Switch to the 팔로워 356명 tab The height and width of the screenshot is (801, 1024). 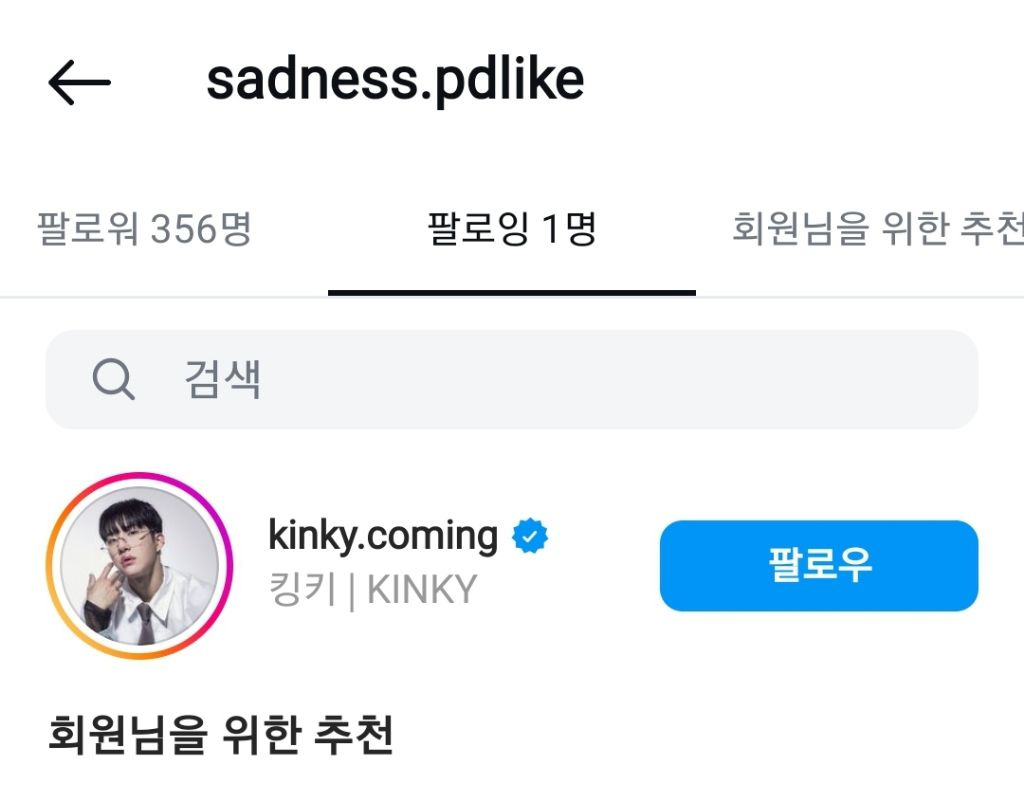[x=144, y=230]
